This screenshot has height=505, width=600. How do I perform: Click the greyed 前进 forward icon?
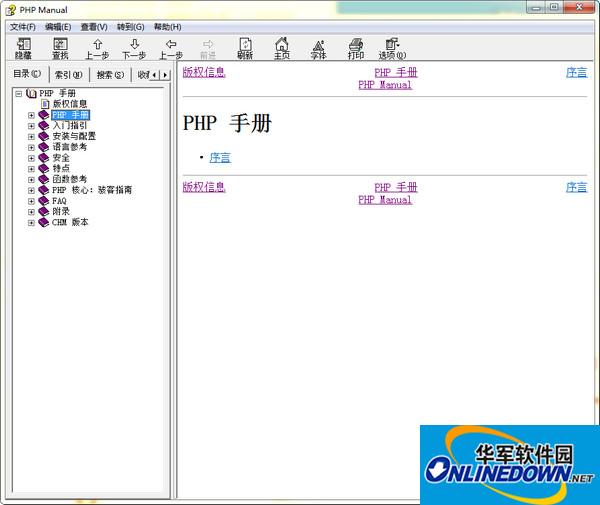pyautogui.click(x=208, y=49)
